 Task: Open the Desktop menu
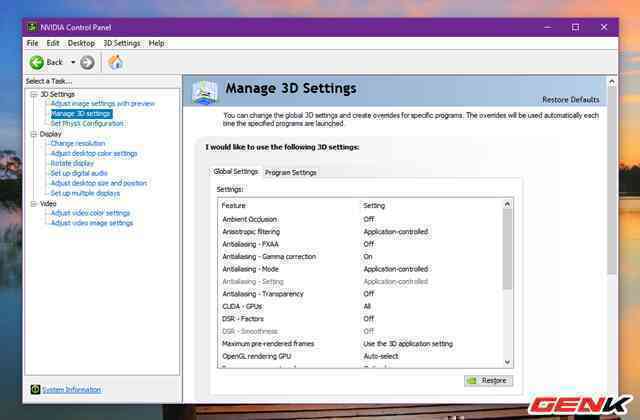tap(81, 43)
